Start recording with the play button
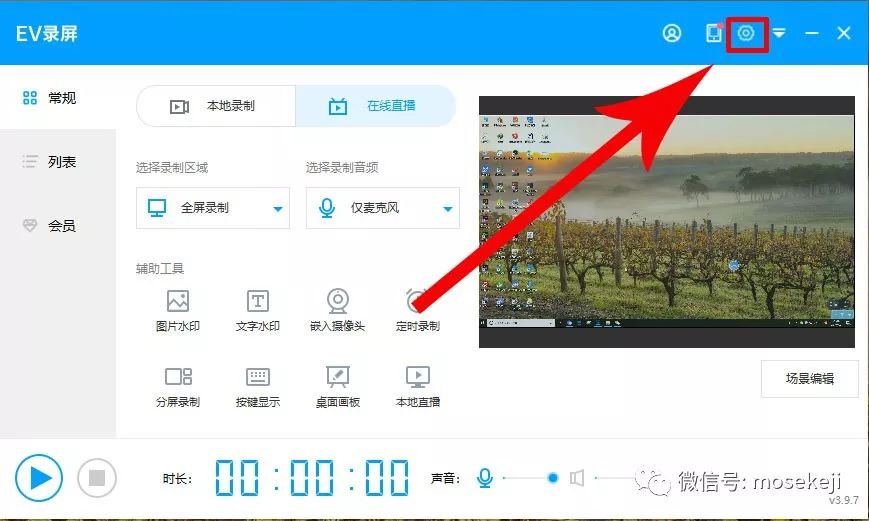The width and height of the screenshot is (869, 521). click(x=39, y=478)
